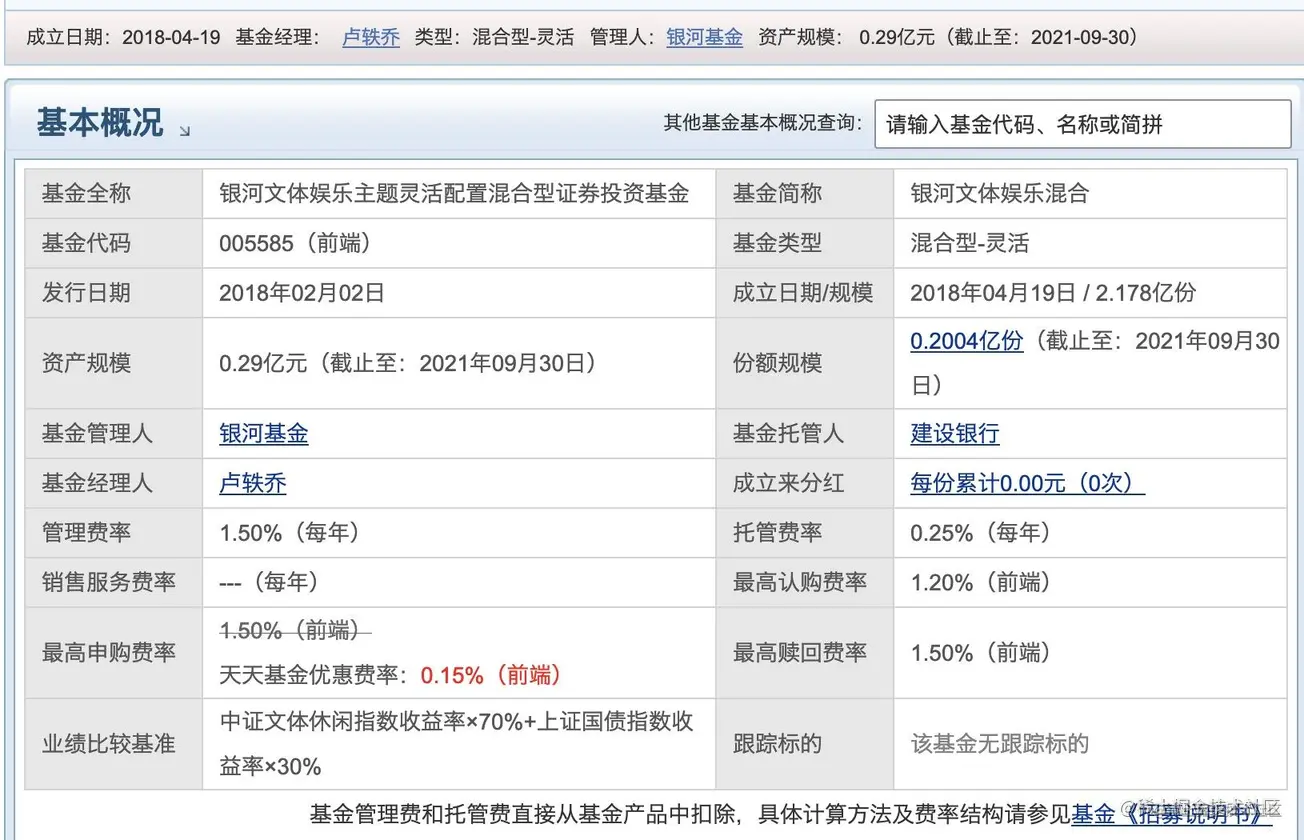Click the small arrow icon beside 基本概况
The image size is (1304, 840).
(185, 130)
